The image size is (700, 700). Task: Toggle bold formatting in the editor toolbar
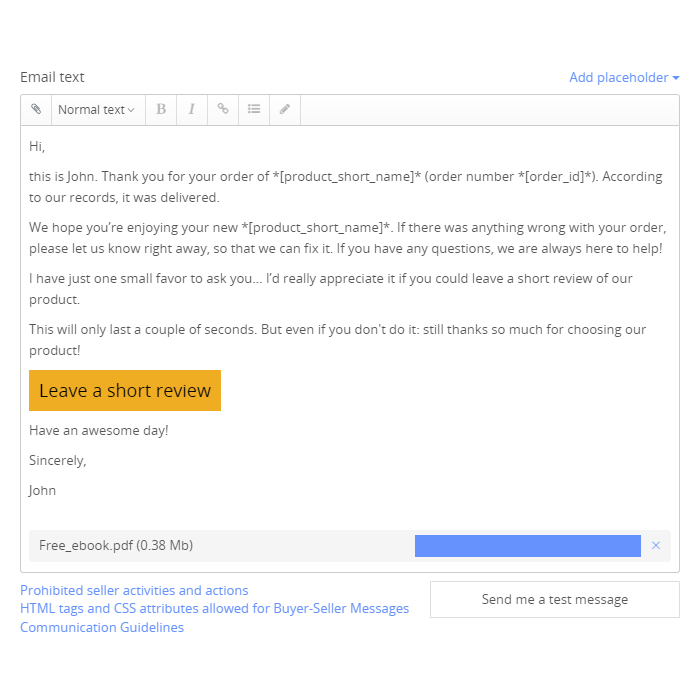(x=161, y=110)
